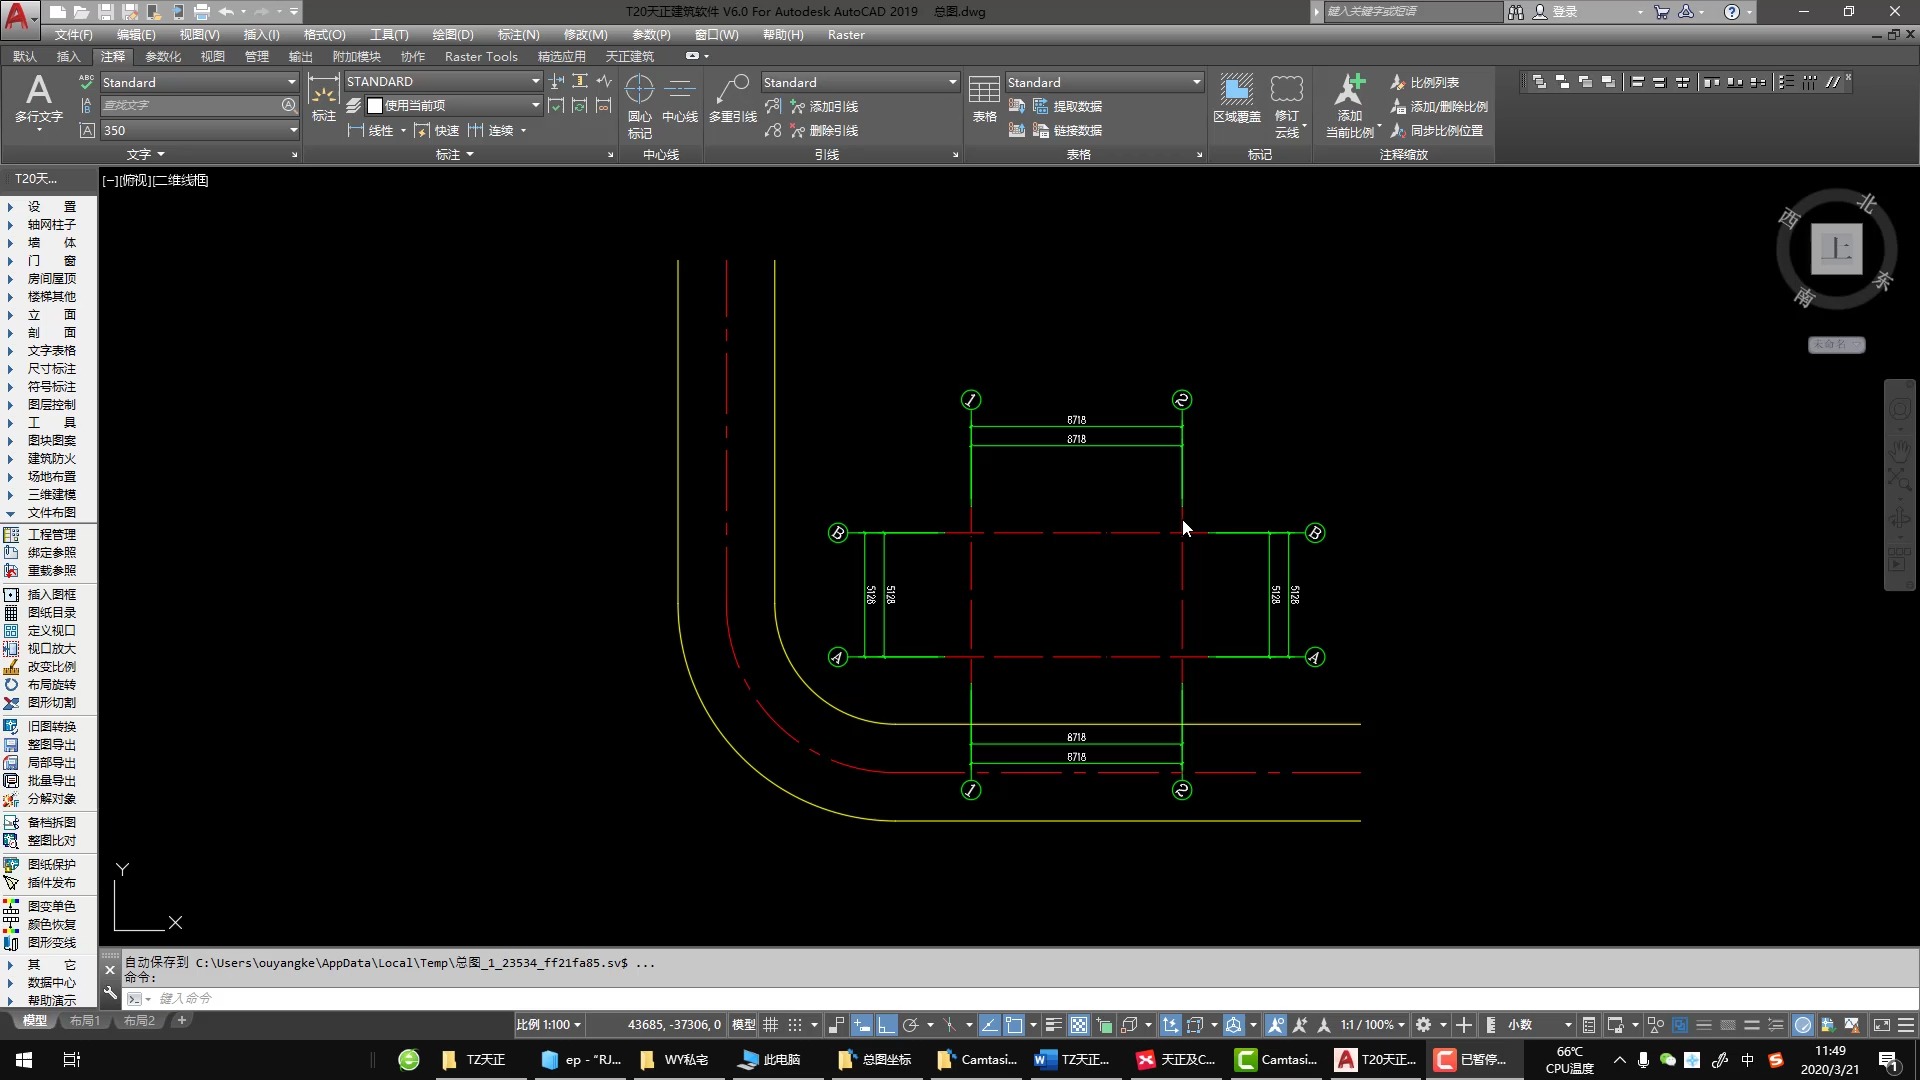
Task: Click the 添加引线 button
Action: [x=832, y=107]
